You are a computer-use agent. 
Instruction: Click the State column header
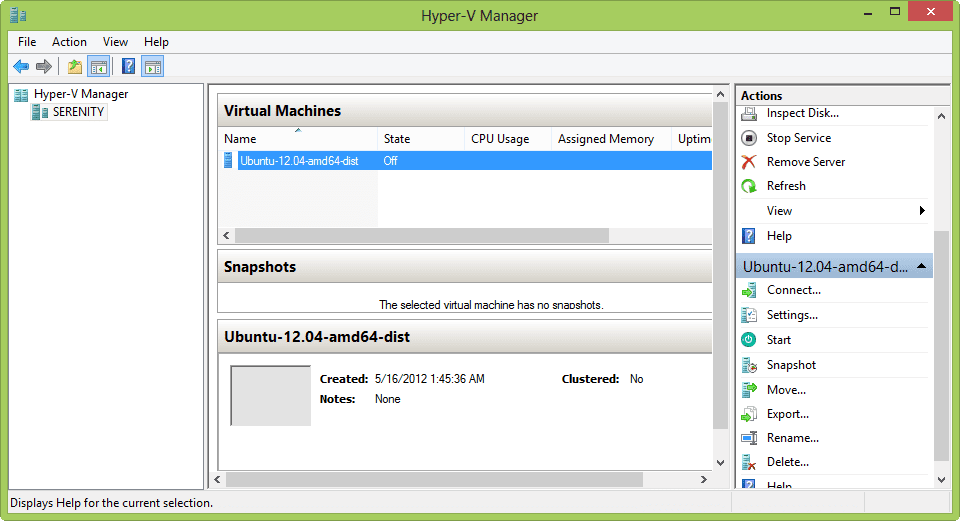pyautogui.click(x=421, y=139)
